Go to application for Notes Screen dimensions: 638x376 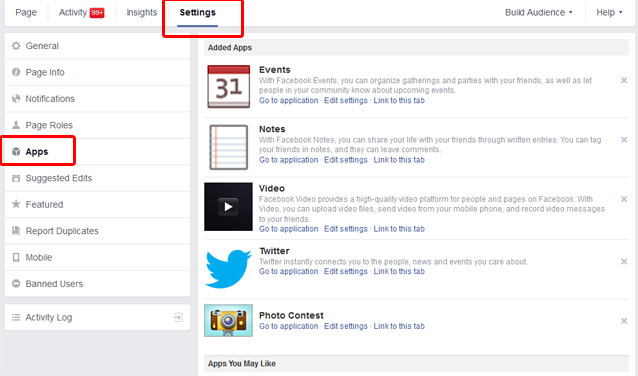pos(288,160)
